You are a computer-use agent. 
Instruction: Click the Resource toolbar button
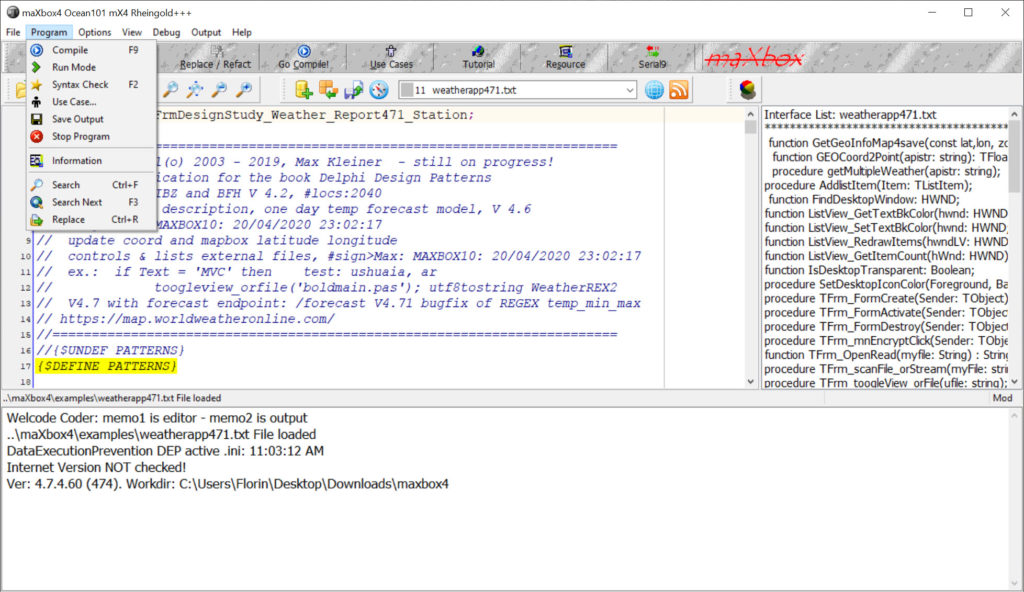tap(565, 58)
